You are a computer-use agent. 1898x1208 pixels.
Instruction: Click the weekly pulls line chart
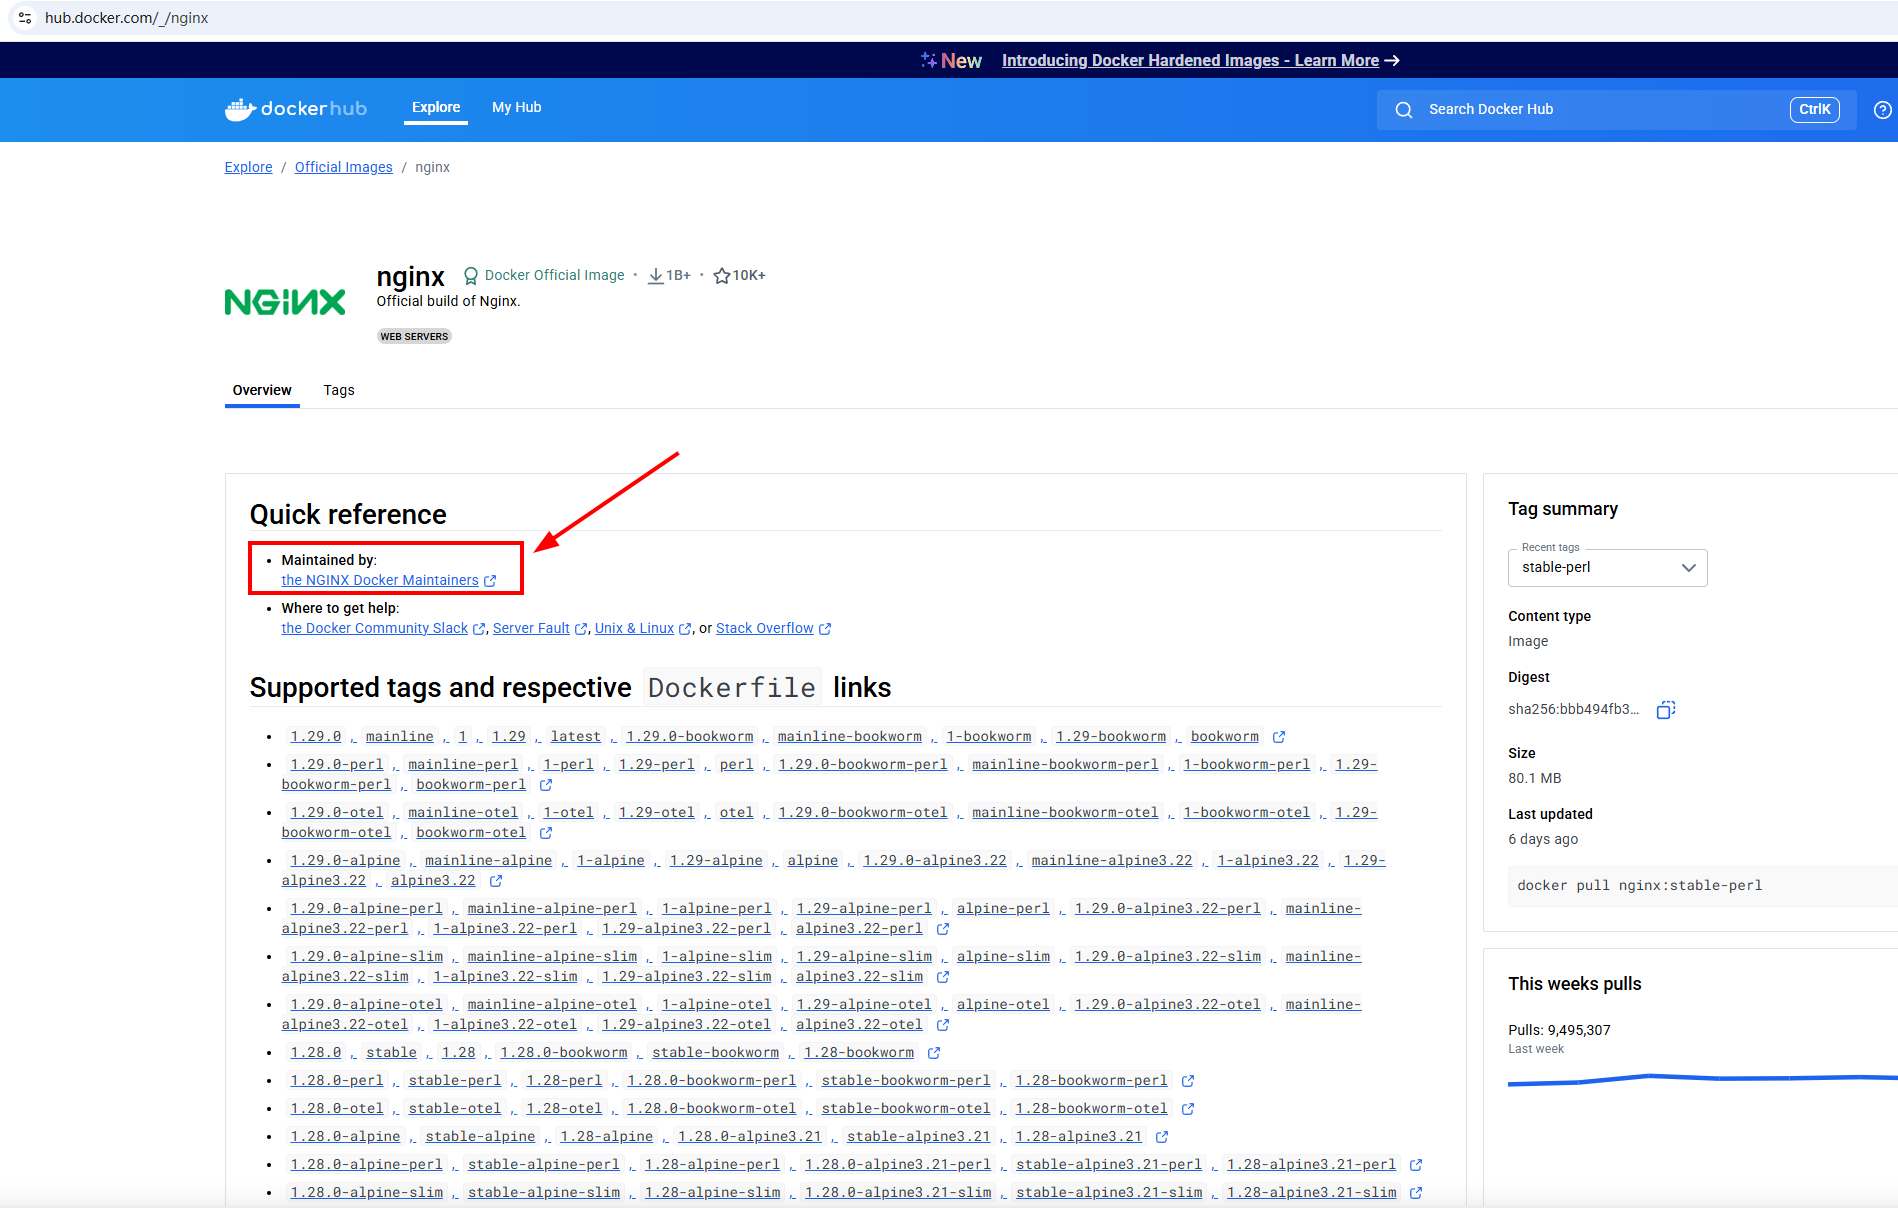click(x=1702, y=1079)
